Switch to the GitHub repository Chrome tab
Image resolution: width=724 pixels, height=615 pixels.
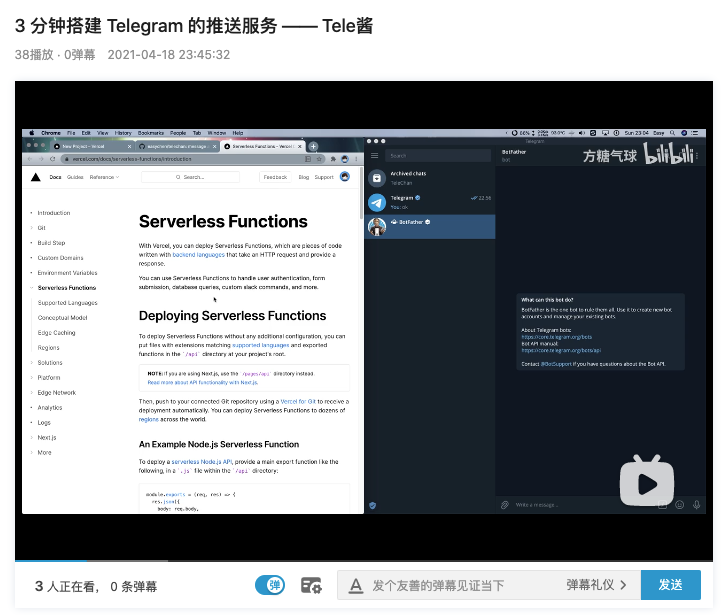coord(178,146)
